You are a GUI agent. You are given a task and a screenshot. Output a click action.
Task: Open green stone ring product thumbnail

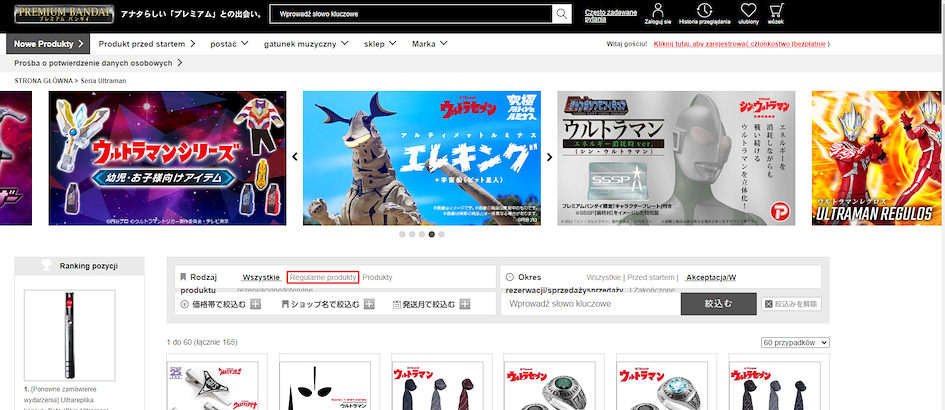coord(550,386)
